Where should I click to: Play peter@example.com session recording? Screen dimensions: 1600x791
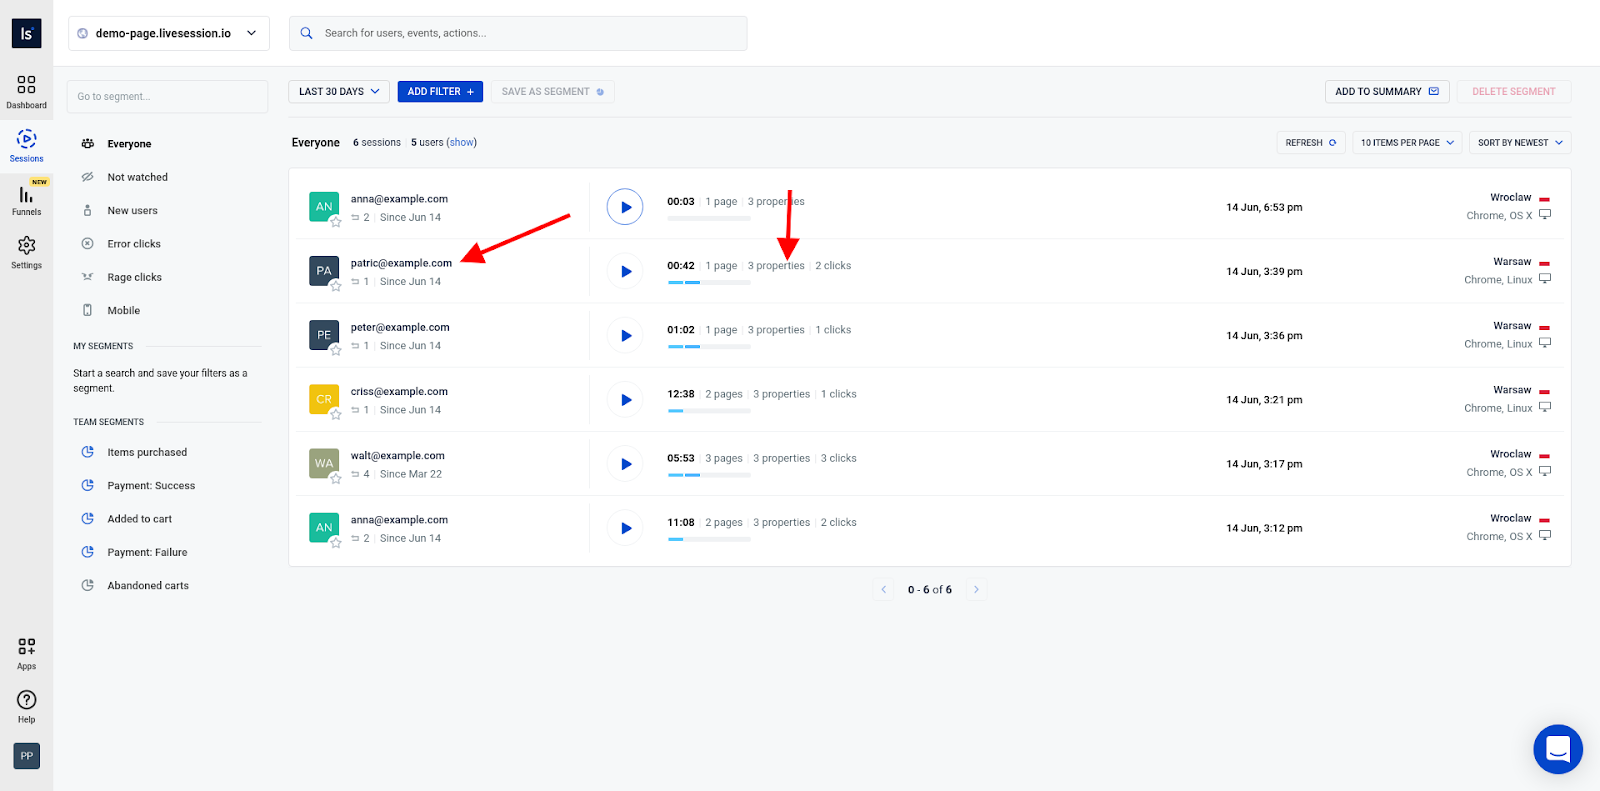click(x=625, y=335)
